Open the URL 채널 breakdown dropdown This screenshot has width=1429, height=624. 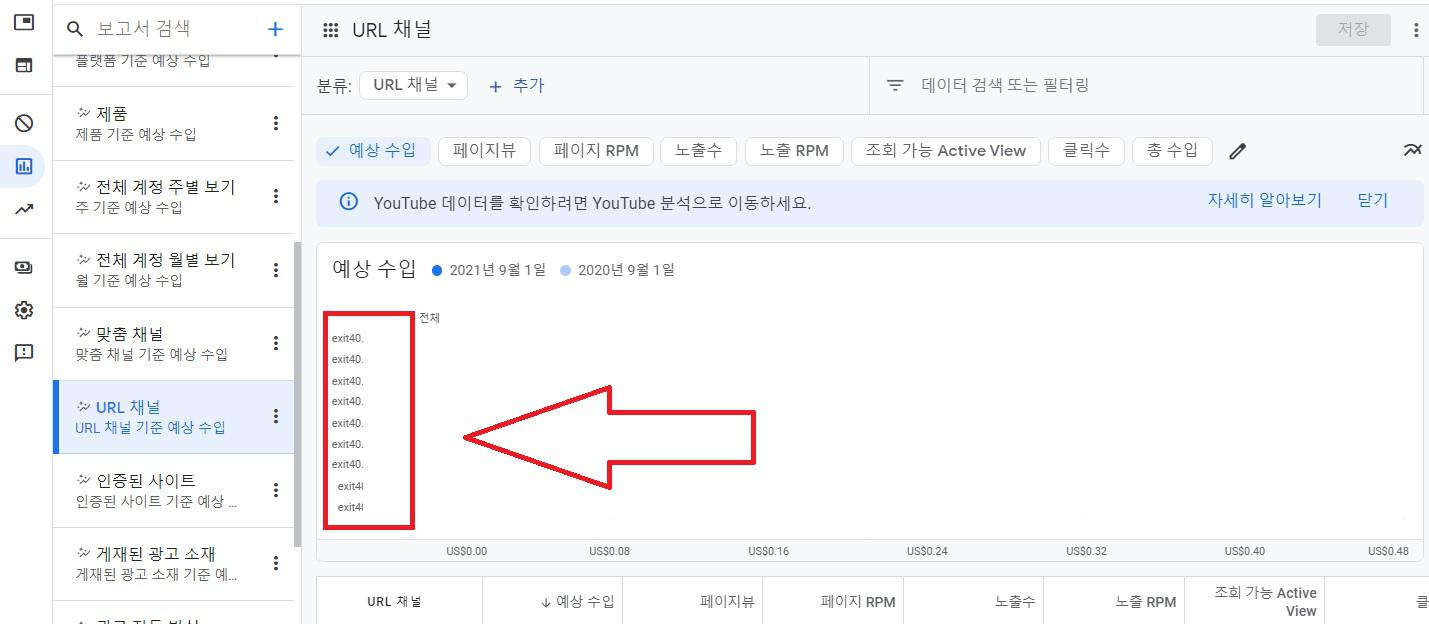click(414, 85)
